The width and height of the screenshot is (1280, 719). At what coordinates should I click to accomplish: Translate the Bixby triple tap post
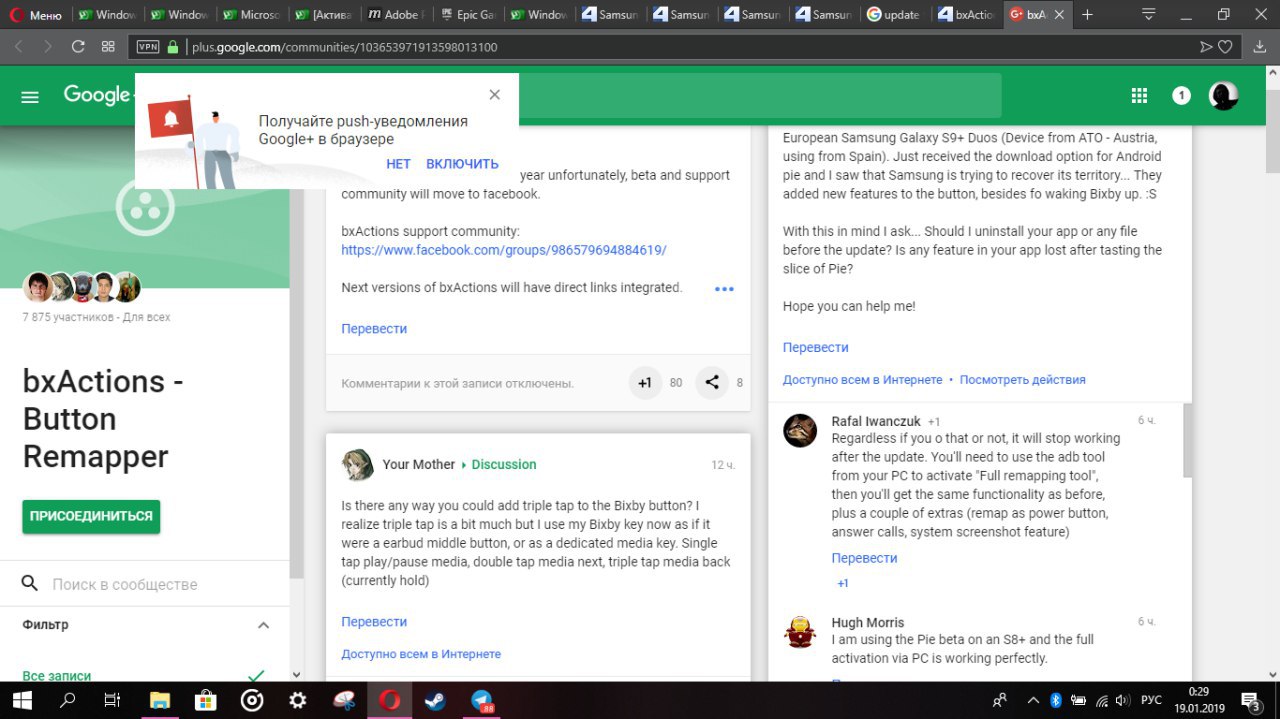coord(374,621)
